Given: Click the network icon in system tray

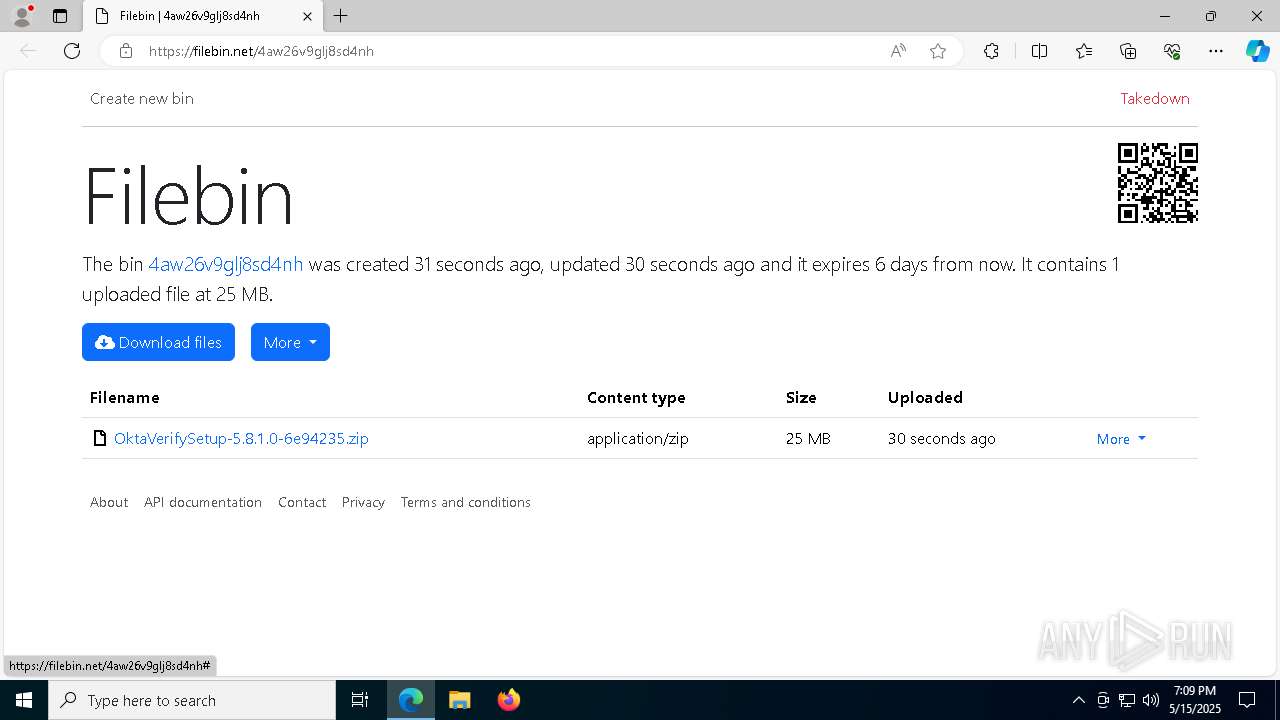Looking at the screenshot, I should tap(1127, 700).
